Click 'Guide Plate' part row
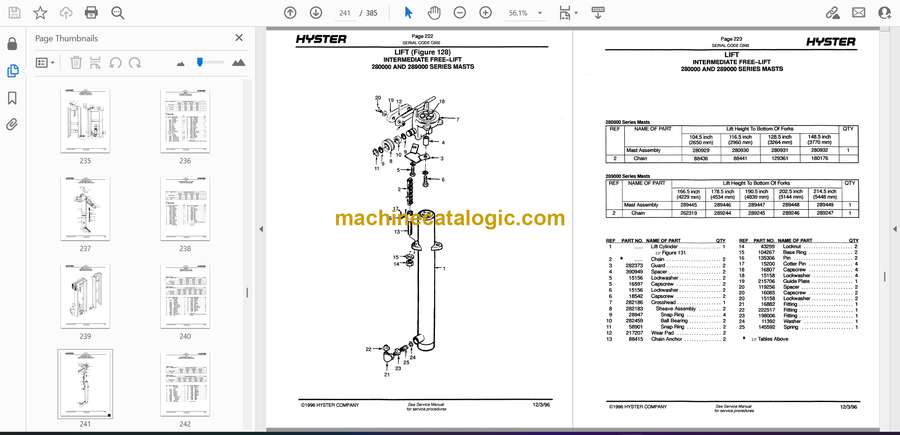The image size is (900, 435). (798, 281)
